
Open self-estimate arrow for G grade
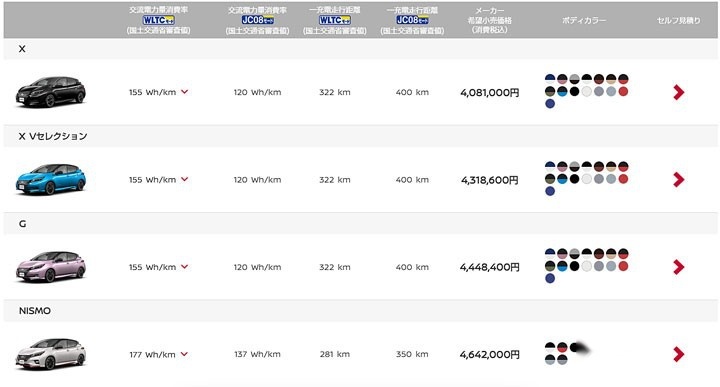click(x=679, y=267)
